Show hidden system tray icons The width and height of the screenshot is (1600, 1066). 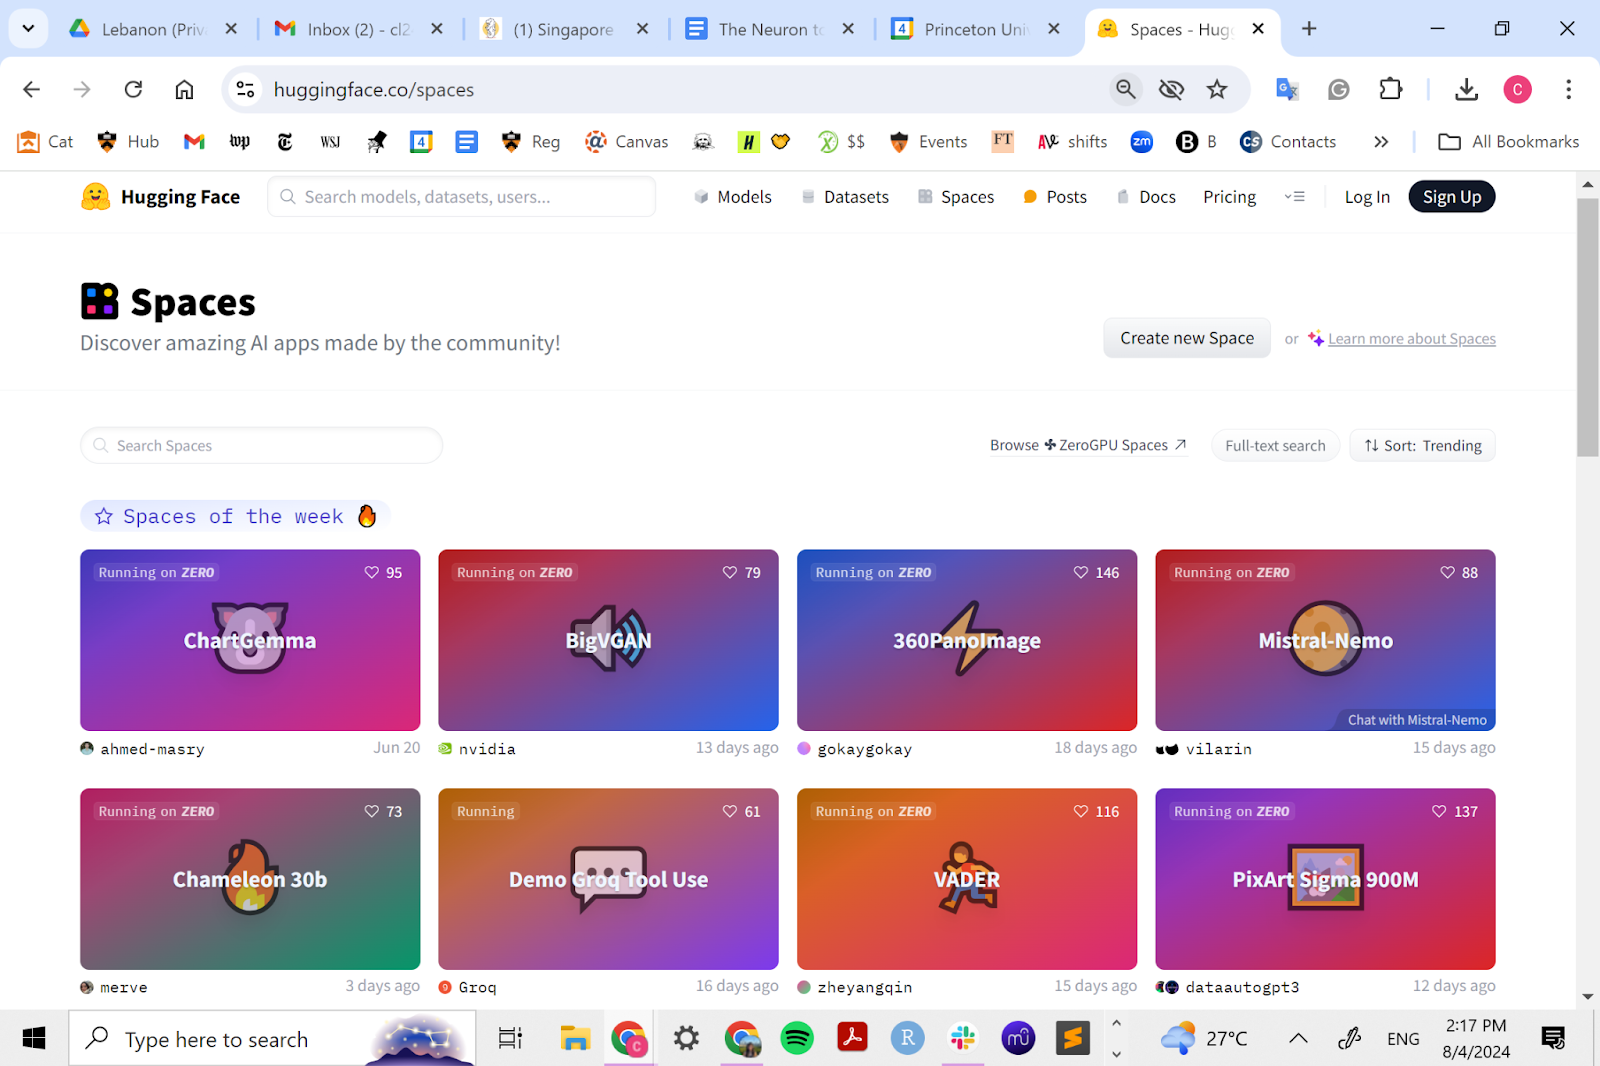pyautogui.click(x=1298, y=1038)
